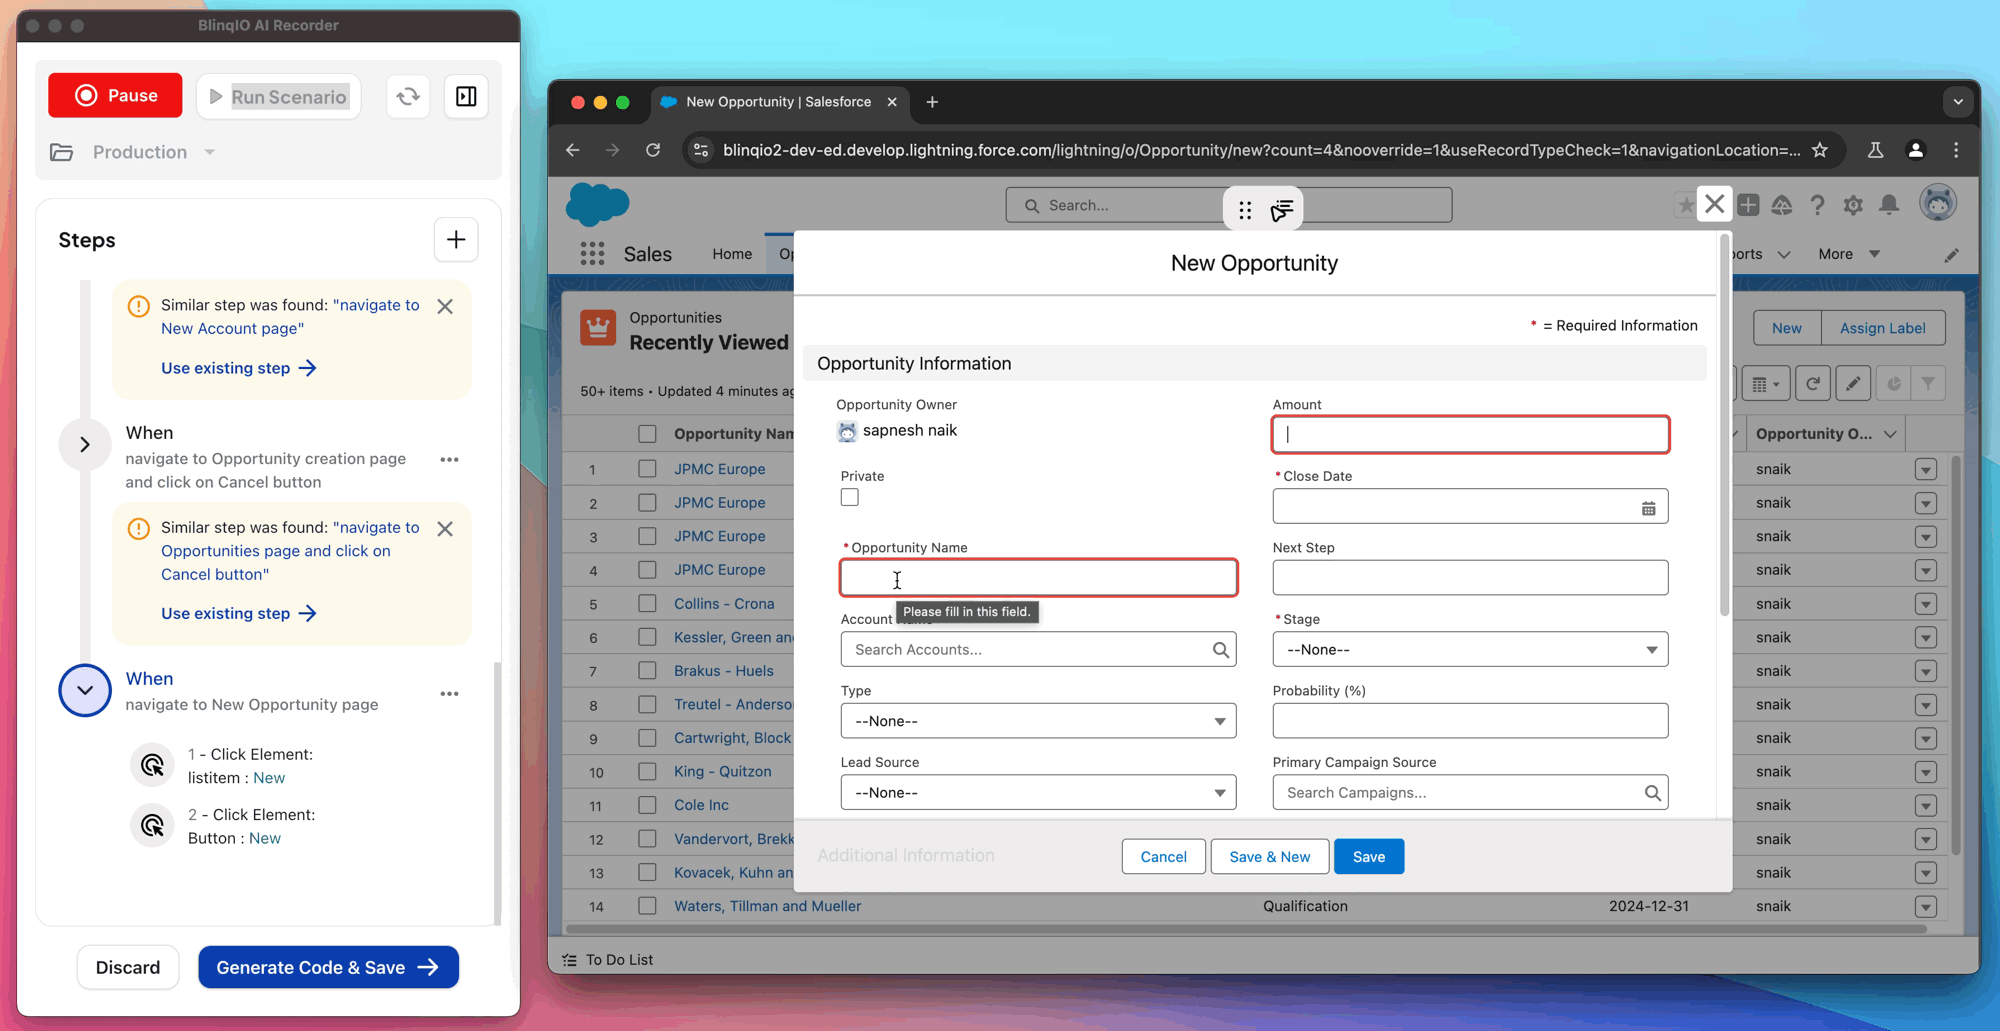Screen dimensions: 2000x1031
Task: Click the plus icon to add a step
Action: click(x=456, y=240)
